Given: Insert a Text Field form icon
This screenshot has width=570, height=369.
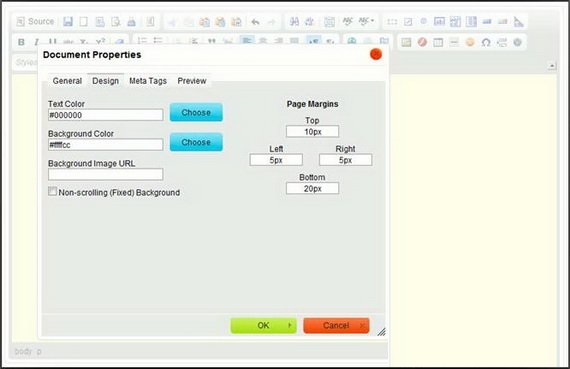Looking at the screenshot, I should [439, 22].
